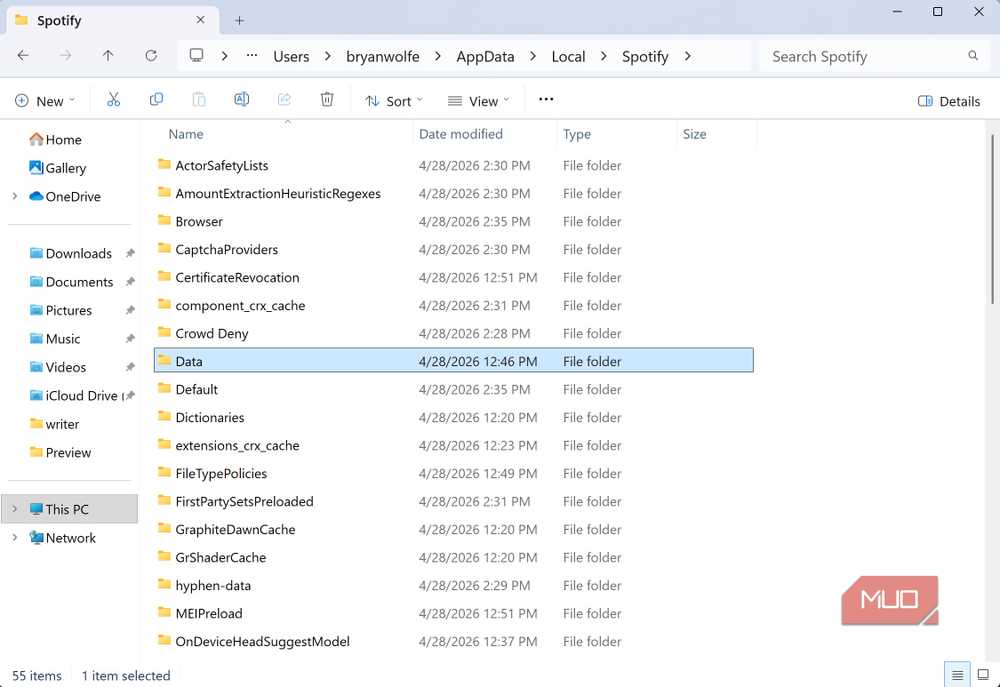Go back with the left arrow
Image resolution: width=1000 pixels, height=687 pixels.
tap(23, 55)
